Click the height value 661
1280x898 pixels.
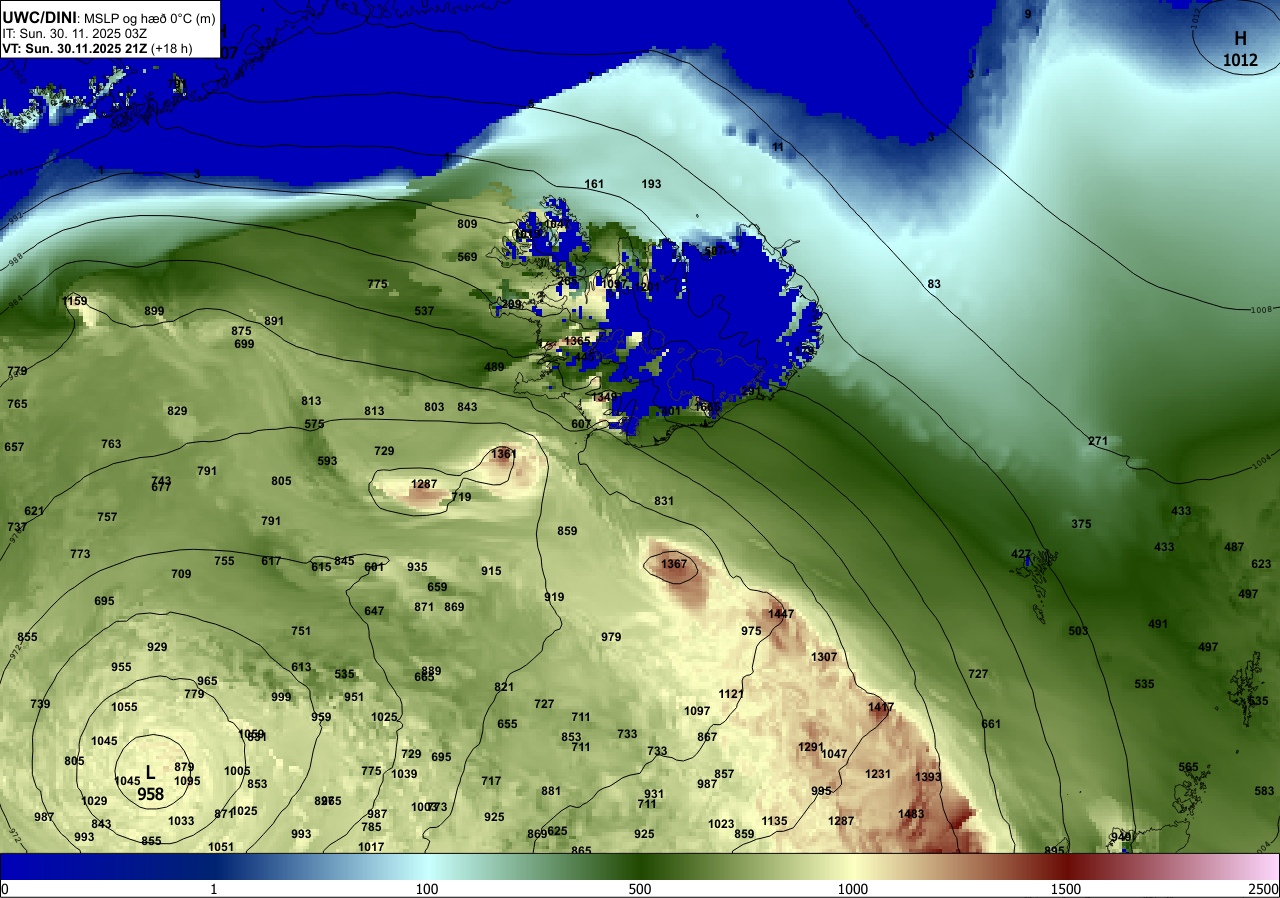[x=991, y=724]
